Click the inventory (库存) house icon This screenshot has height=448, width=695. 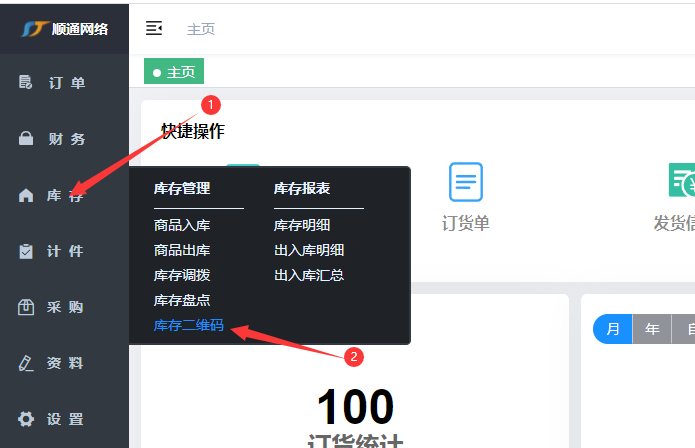(27, 195)
